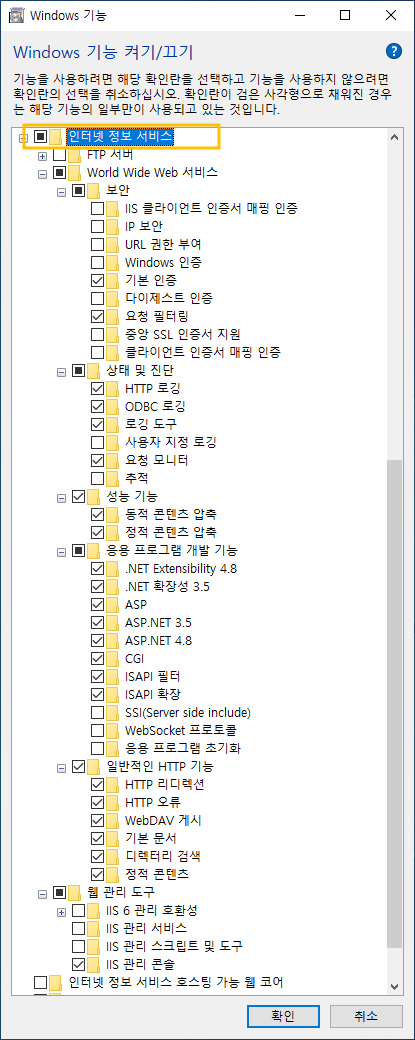Click the folder icon beside ISAPI 필터
Screen dimensions: 415x1040
click(114, 677)
